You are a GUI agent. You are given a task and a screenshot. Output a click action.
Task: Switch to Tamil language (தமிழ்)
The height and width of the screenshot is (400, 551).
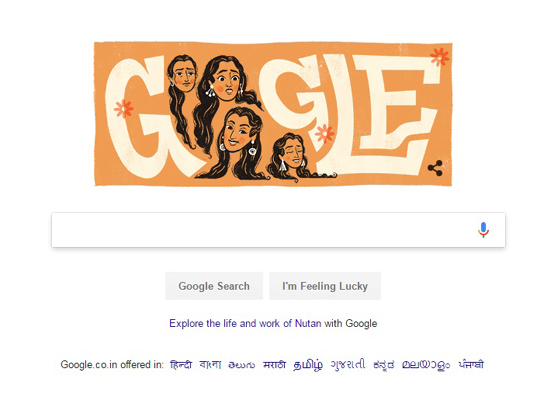pos(308,365)
